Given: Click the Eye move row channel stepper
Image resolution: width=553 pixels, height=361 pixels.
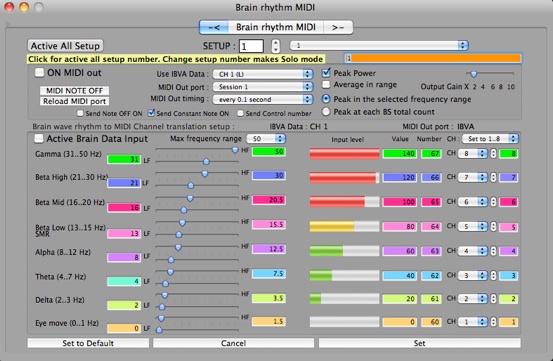Looking at the screenshot, I should pyautogui.click(x=493, y=322).
